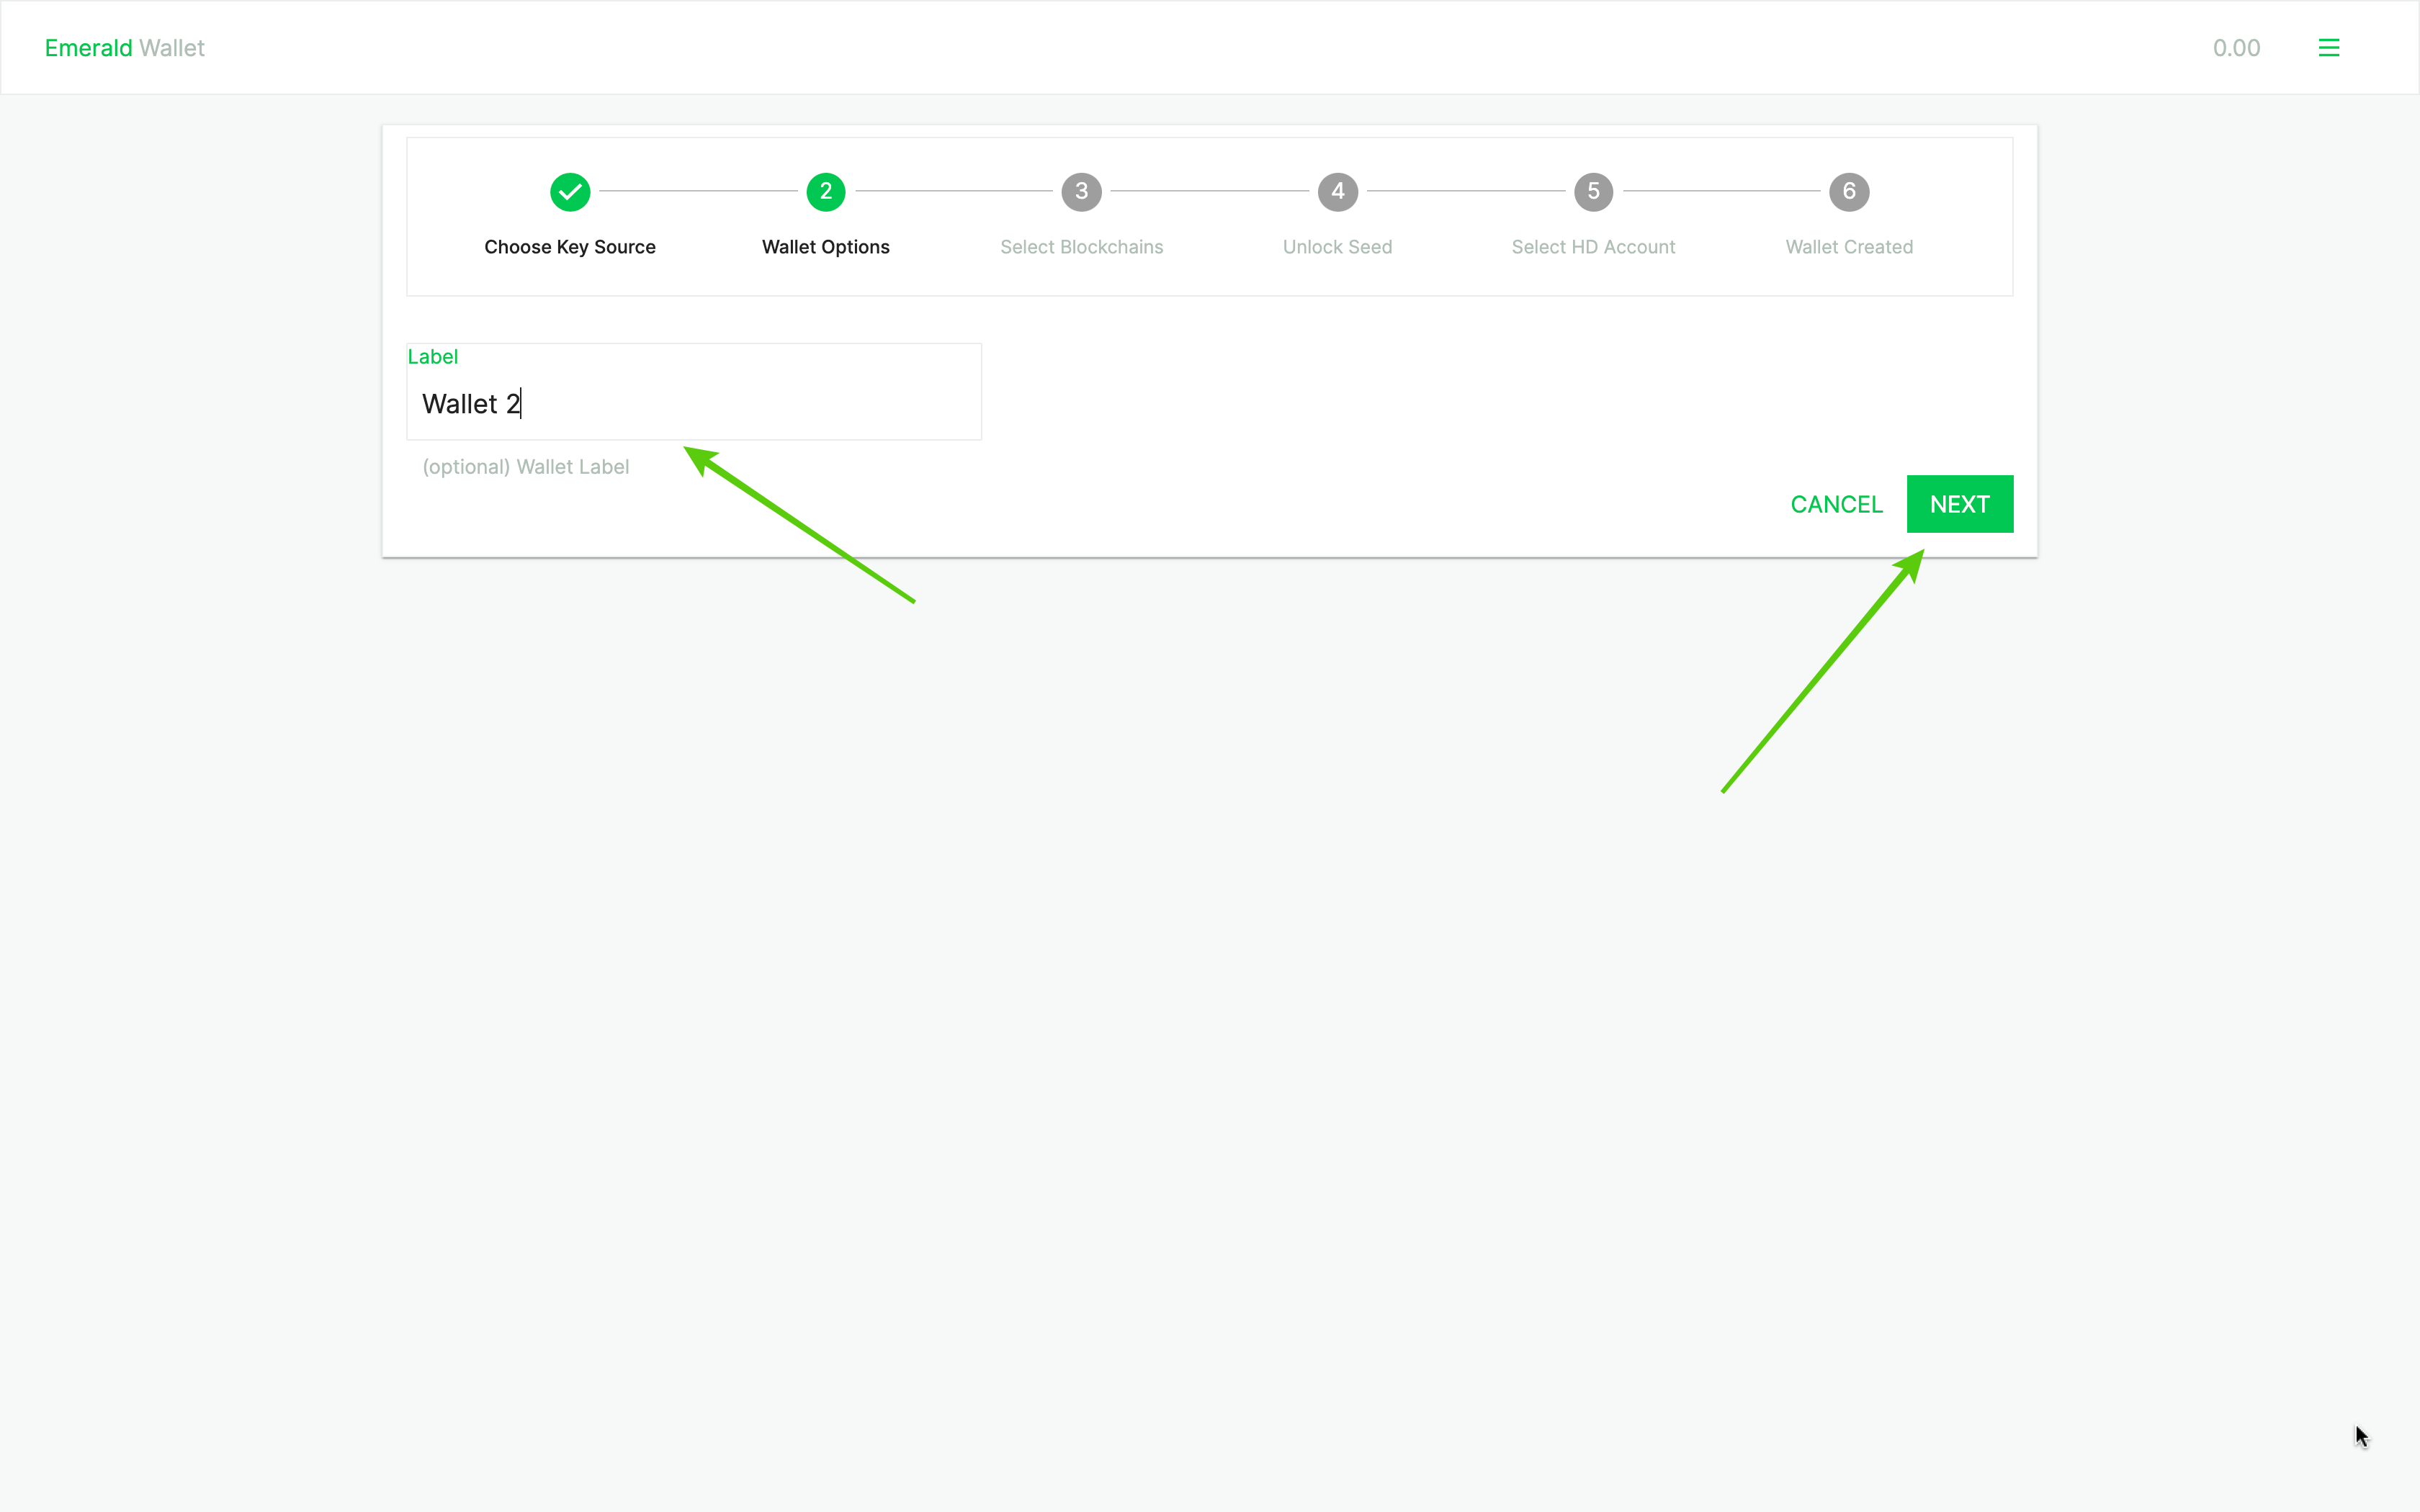Click the Choose Key Source step tab
The width and height of the screenshot is (2420, 1512).
(x=570, y=192)
